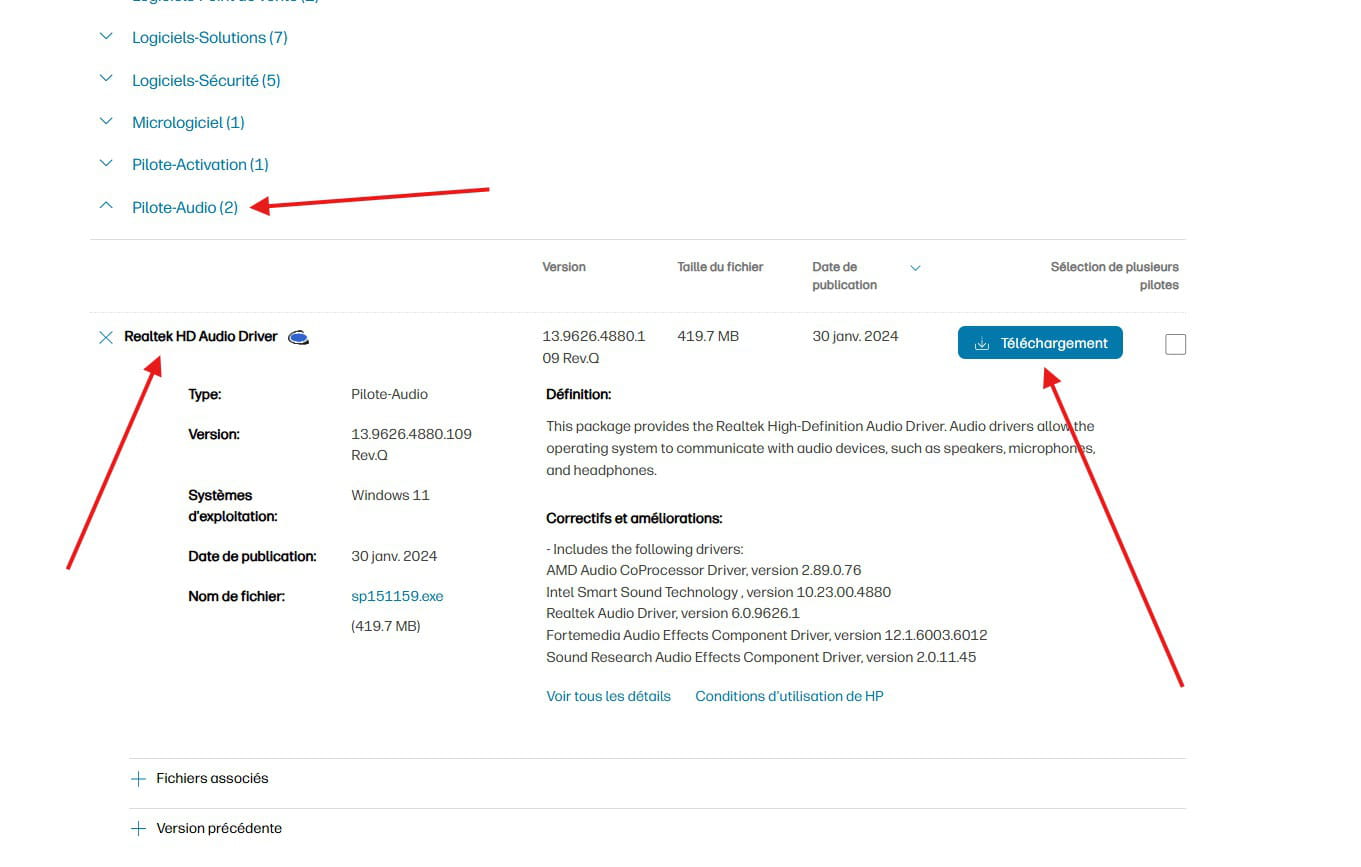The image size is (1361, 867).
Task: Click the AMD Audio CoProcessor Driver line
Action: pyautogui.click(x=703, y=570)
